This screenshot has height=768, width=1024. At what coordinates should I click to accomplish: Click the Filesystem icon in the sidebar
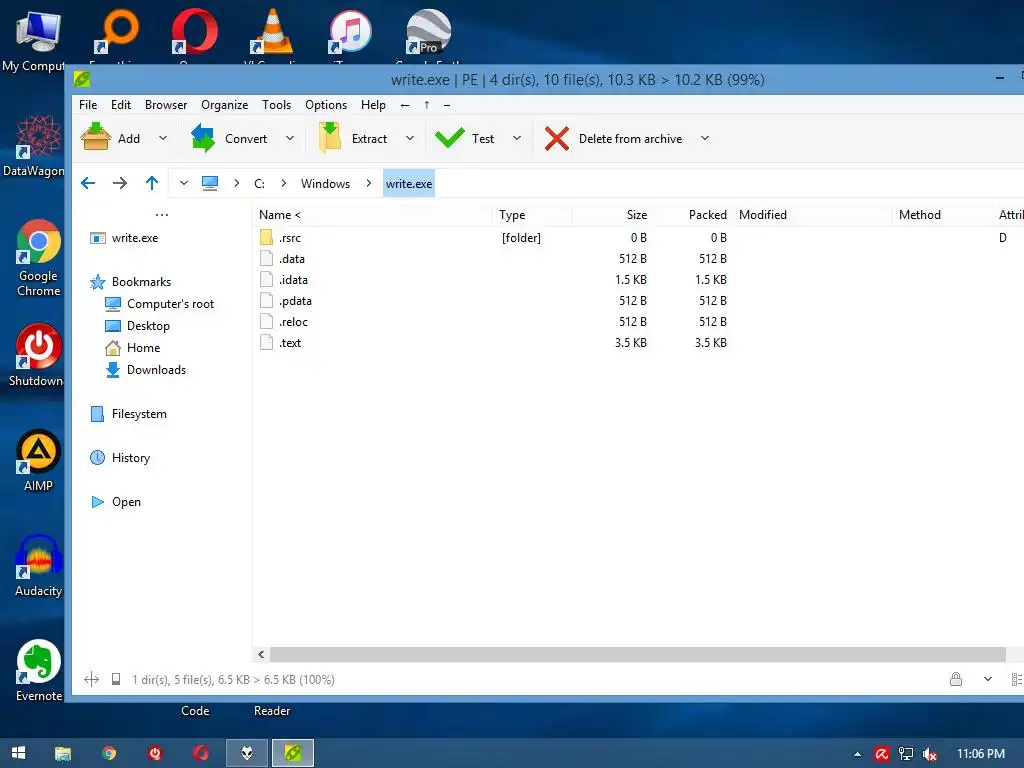click(x=97, y=414)
